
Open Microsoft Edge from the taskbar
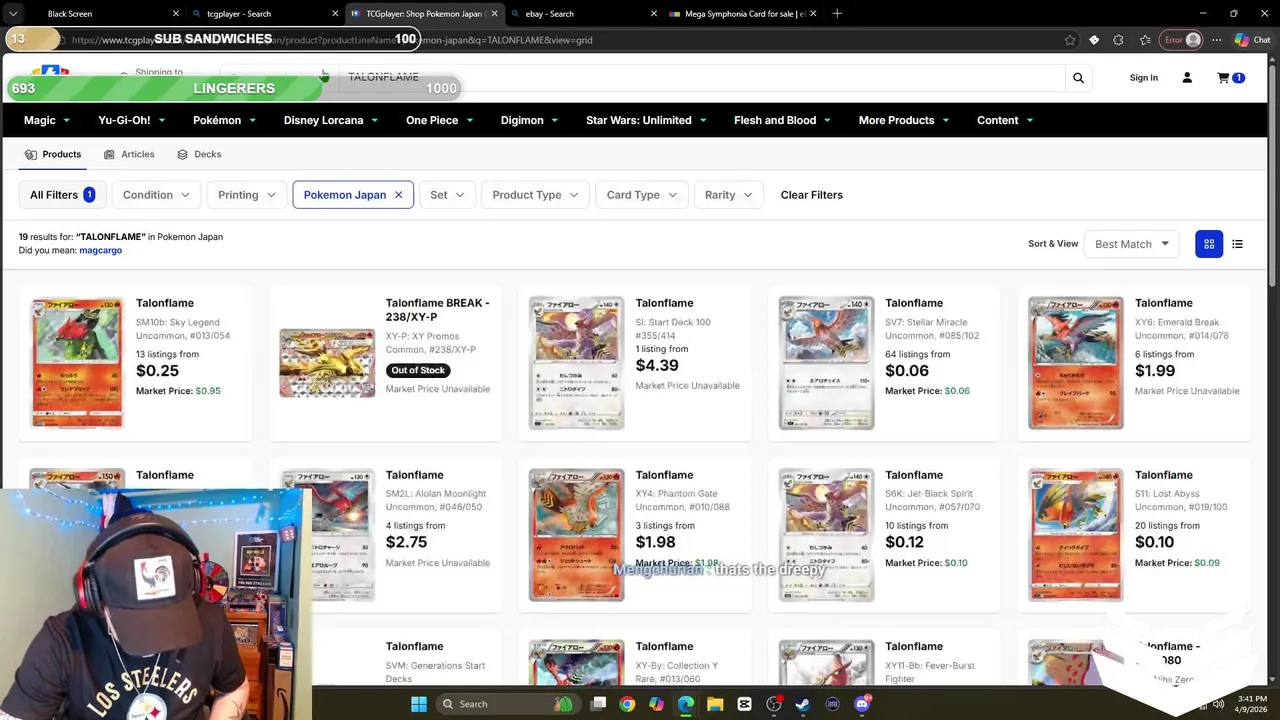[x=685, y=704]
